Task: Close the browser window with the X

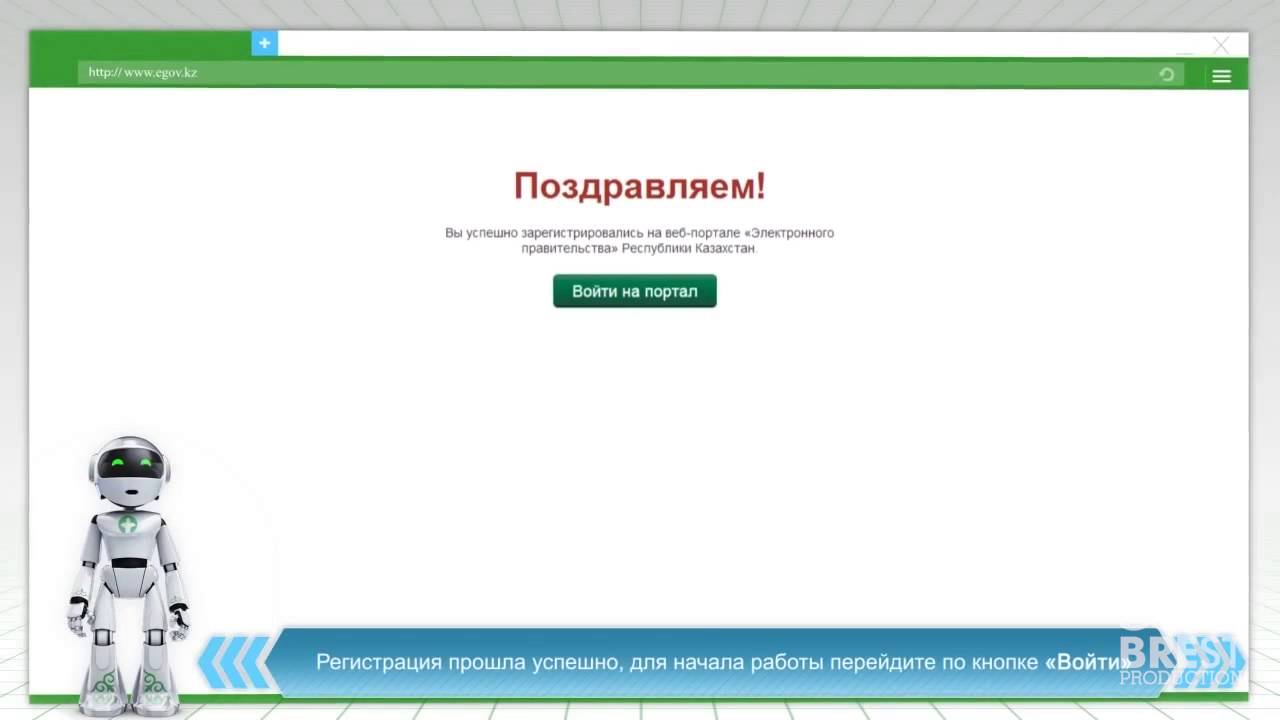Action: coord(1221,45)
